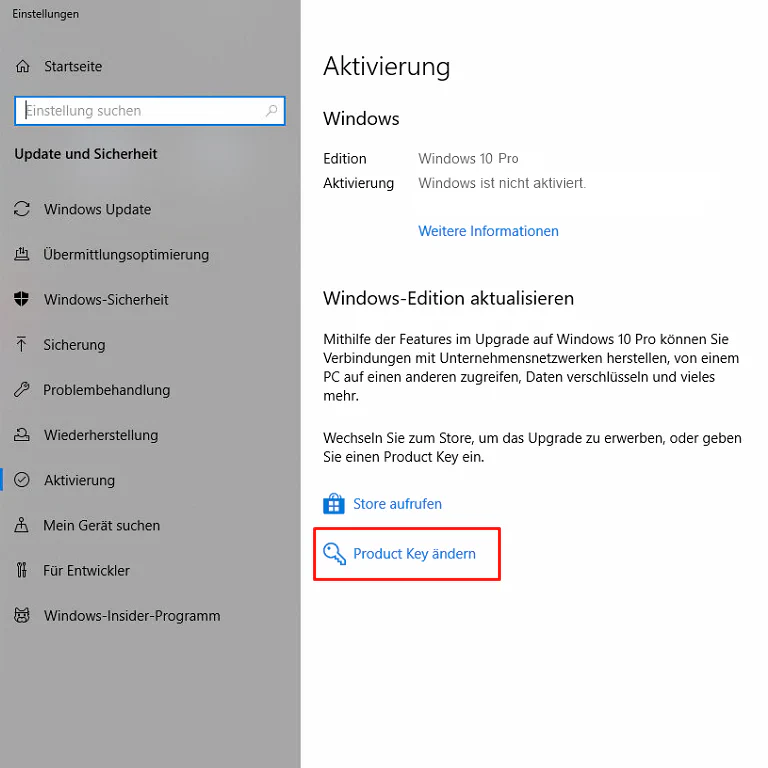Click the Problembehandlung wrench icon
The image size is (768, 768).
coord(22,390)
